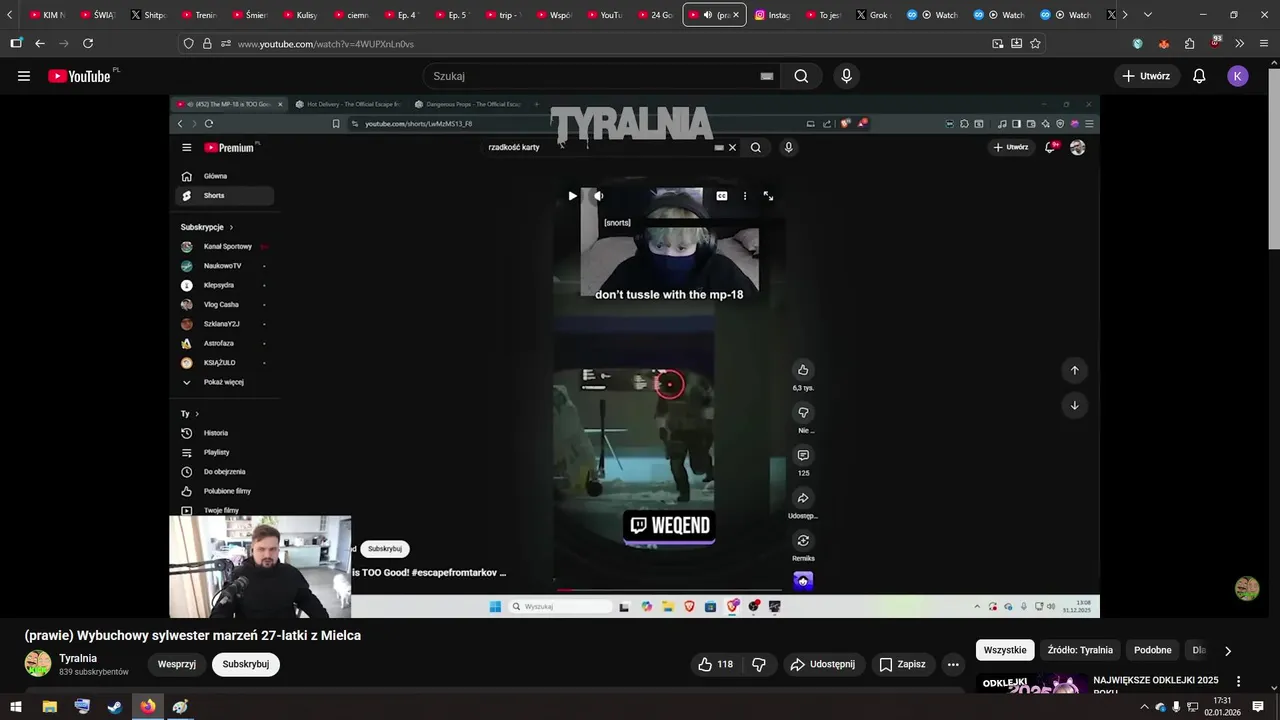Save the video with Zapisz
The image size is (1280, 720).
click(901, 664)
